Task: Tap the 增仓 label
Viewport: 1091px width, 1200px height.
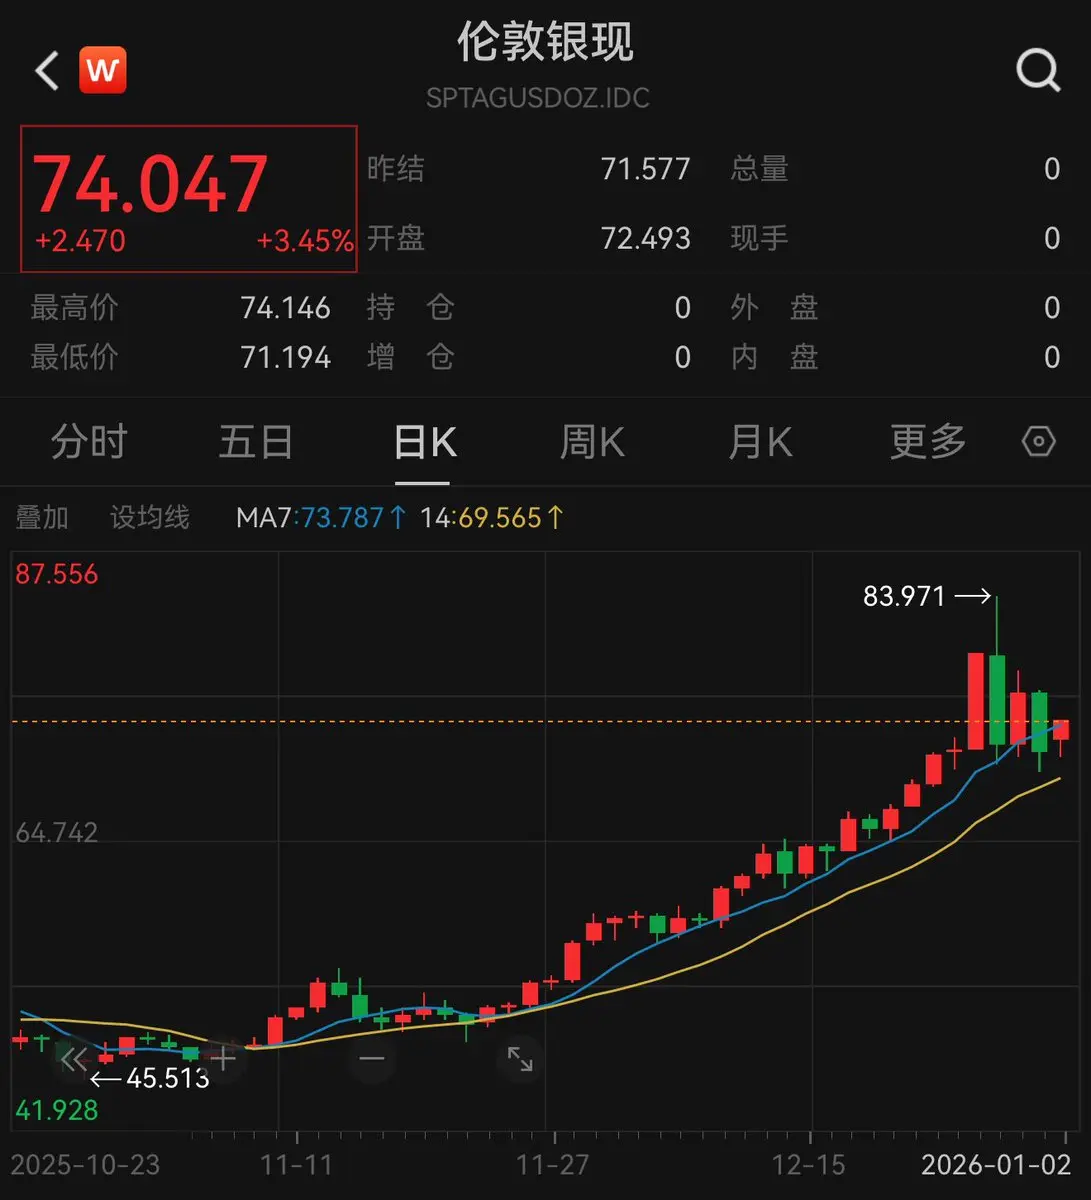Action: [x=410, y=357]
